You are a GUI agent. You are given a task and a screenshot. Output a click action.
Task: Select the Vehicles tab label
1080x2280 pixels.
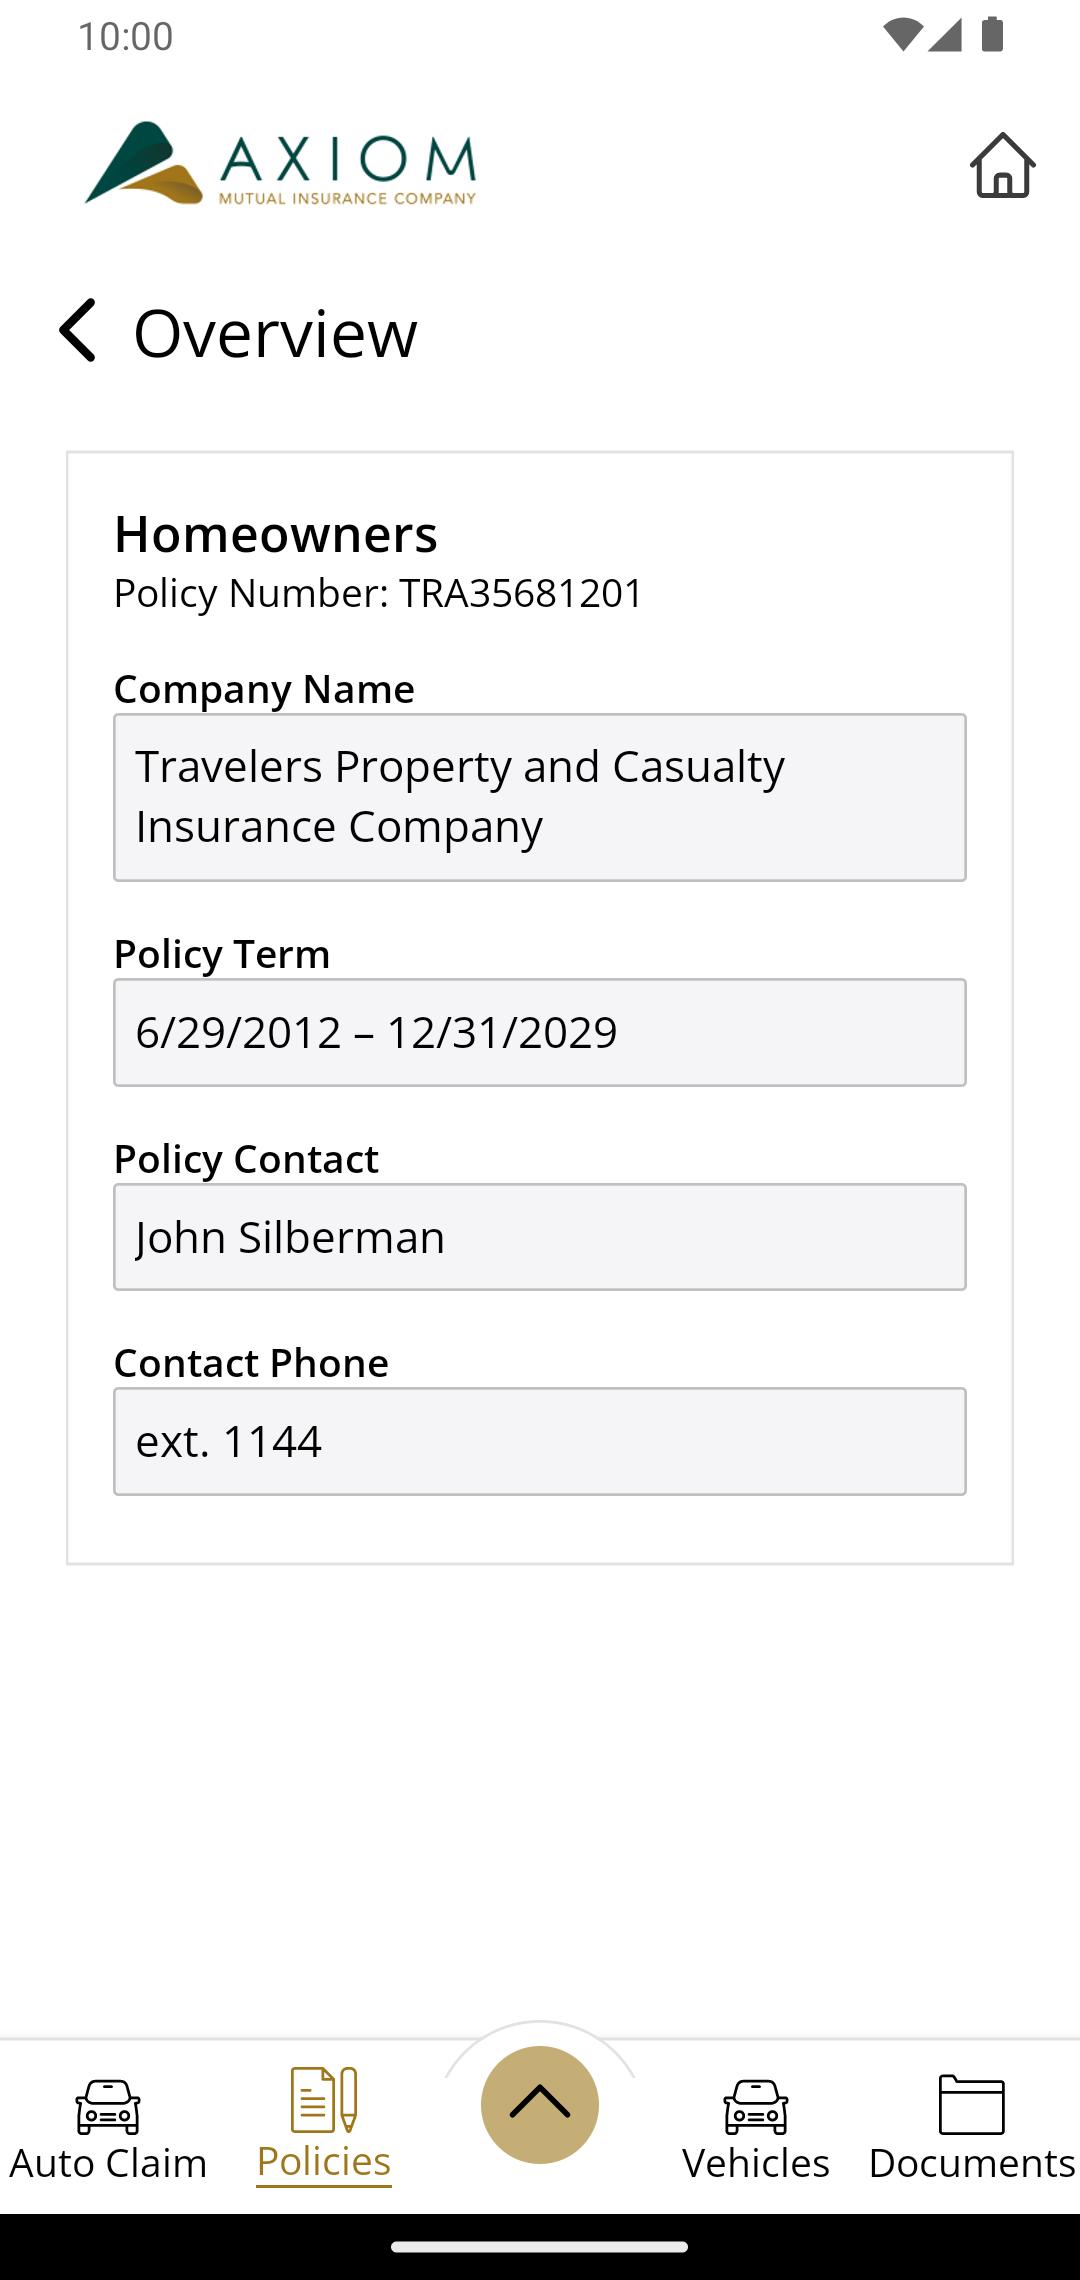(x=756, y=2163)
